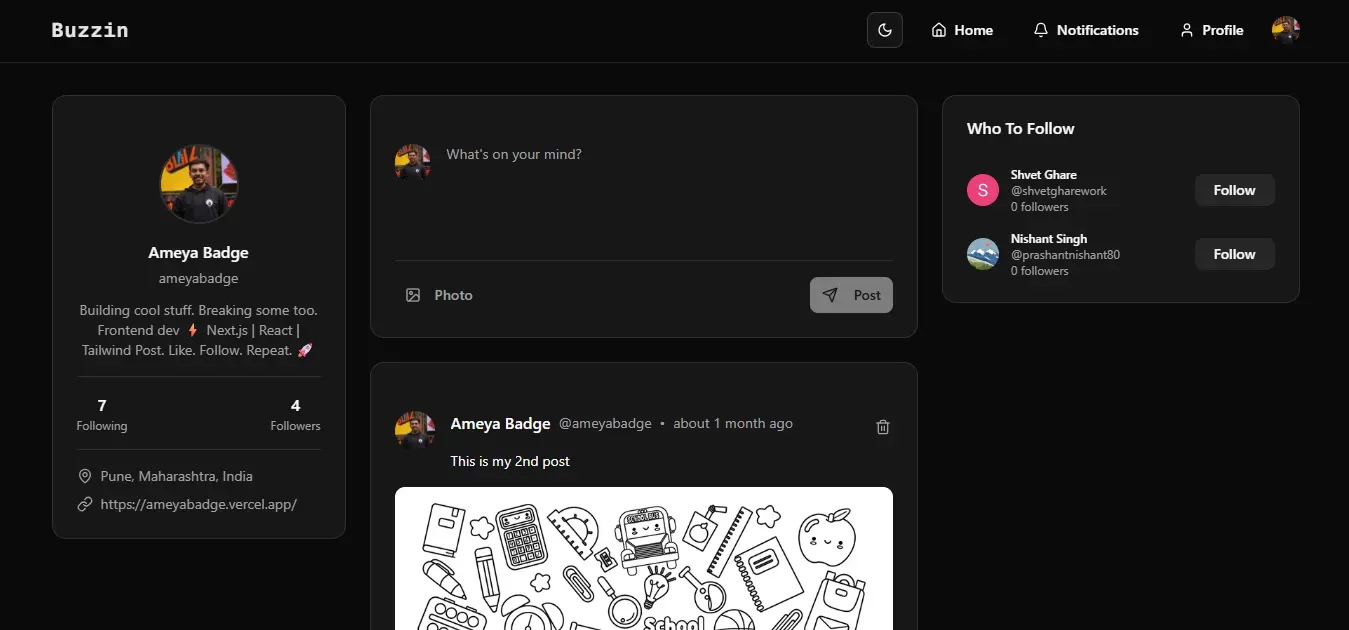
Task: Click the doodle image in the post
Action: click(644, 560)
